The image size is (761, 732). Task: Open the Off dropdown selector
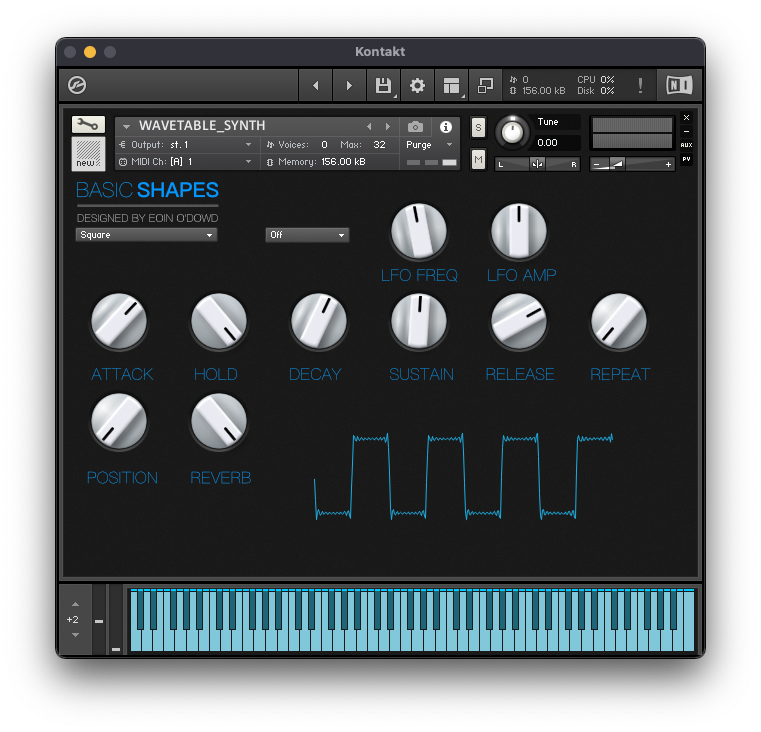click(x=307, y=235)
